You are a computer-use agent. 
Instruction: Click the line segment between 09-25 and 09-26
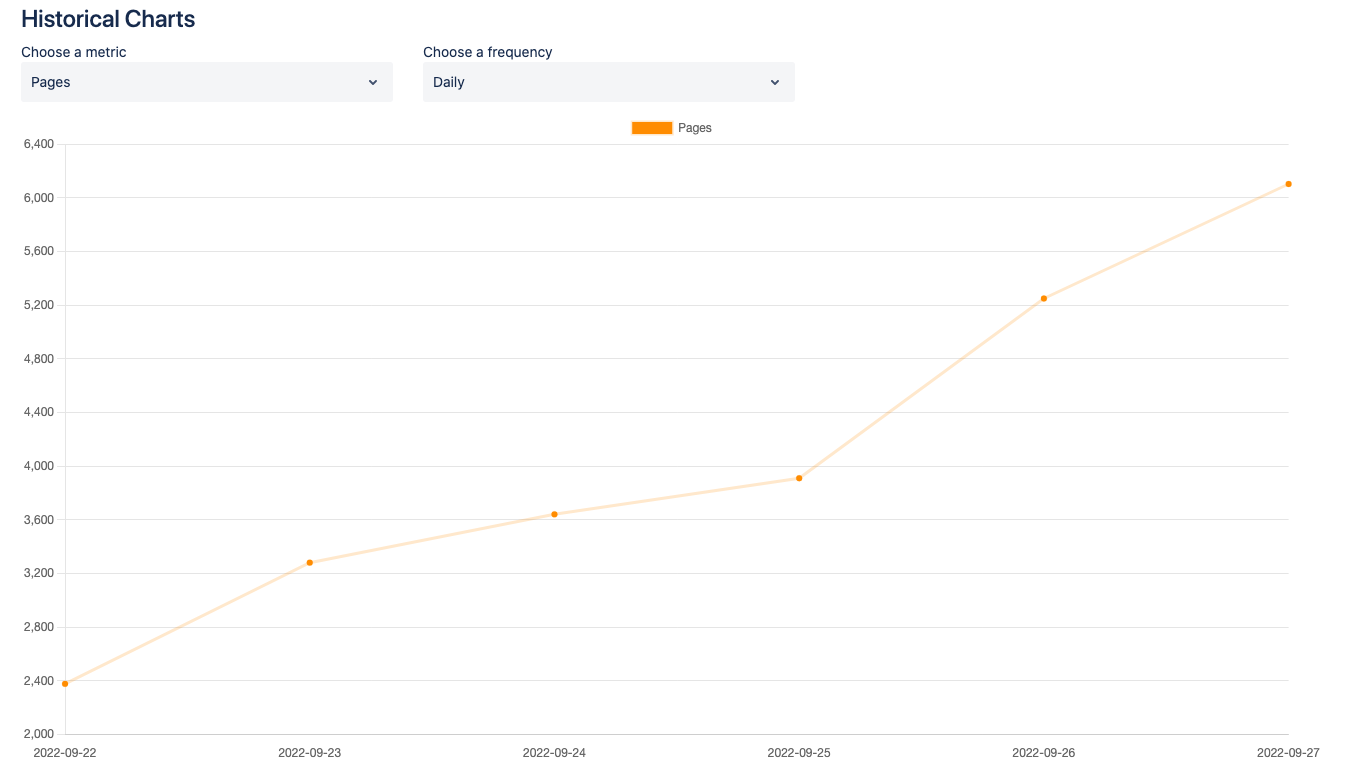(921, 388)
